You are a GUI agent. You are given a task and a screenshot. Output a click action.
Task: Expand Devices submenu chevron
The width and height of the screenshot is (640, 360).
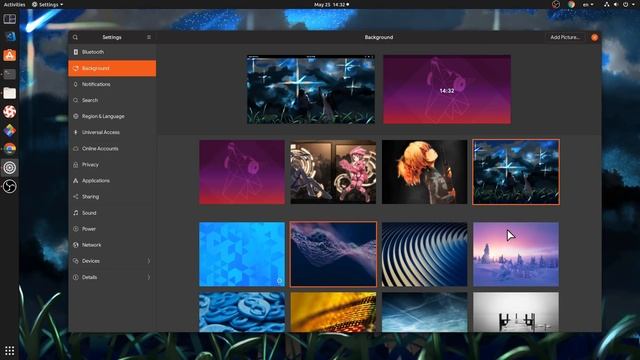[149, 261]
